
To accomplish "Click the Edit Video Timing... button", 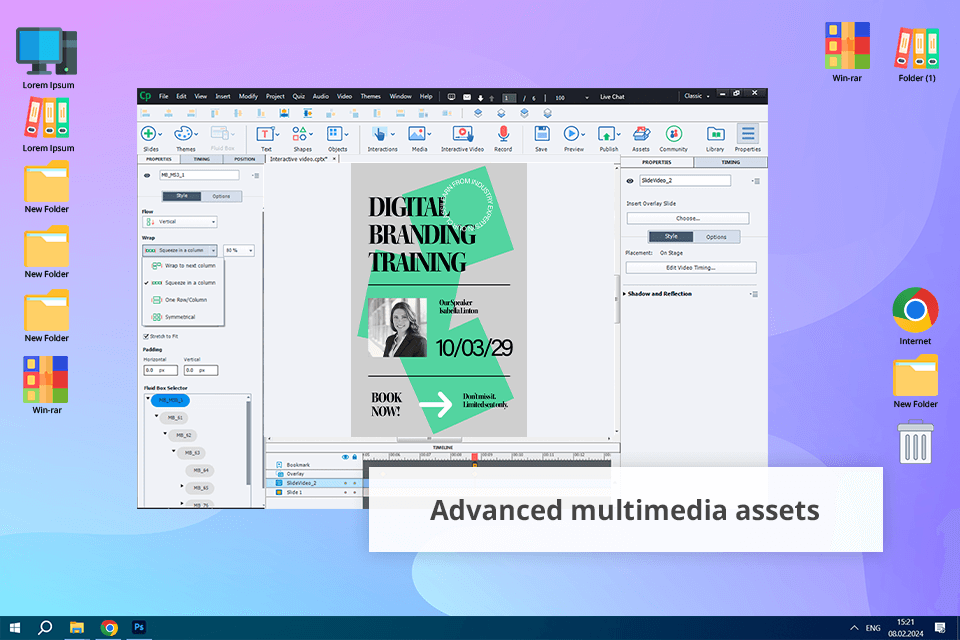I will pos(691,268).
